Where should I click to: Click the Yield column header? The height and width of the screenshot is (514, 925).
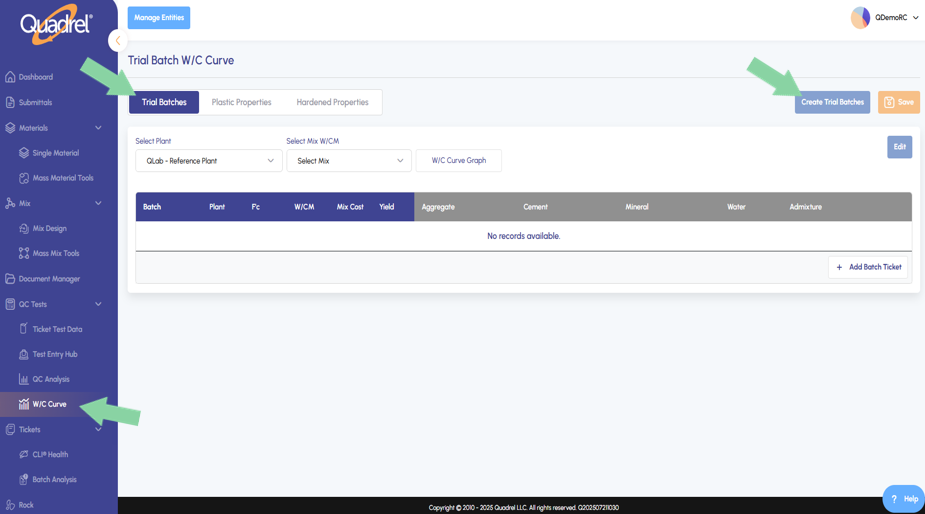click(x=386, y=207)
